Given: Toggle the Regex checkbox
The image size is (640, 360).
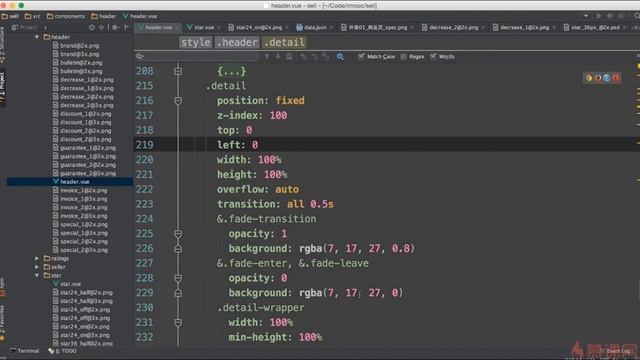Looking at the screenshot, I should coord(403,56).
